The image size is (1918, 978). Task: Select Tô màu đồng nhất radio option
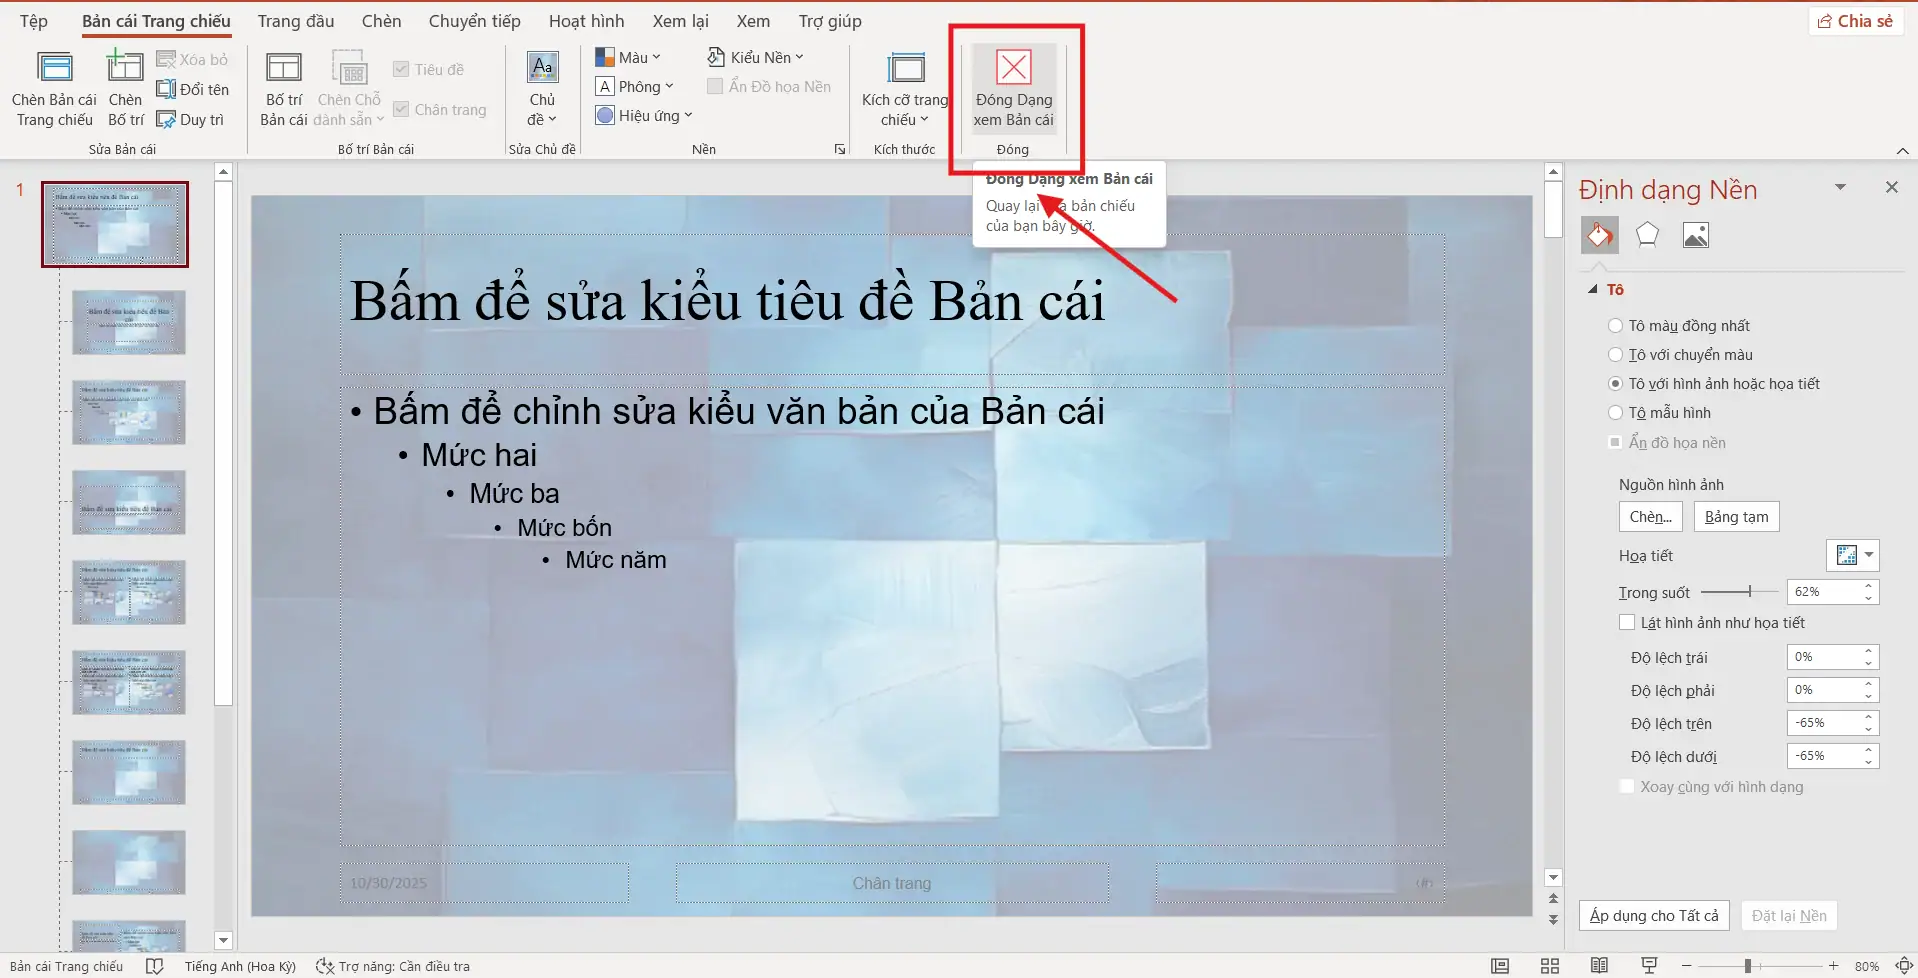coord(1616,325)
